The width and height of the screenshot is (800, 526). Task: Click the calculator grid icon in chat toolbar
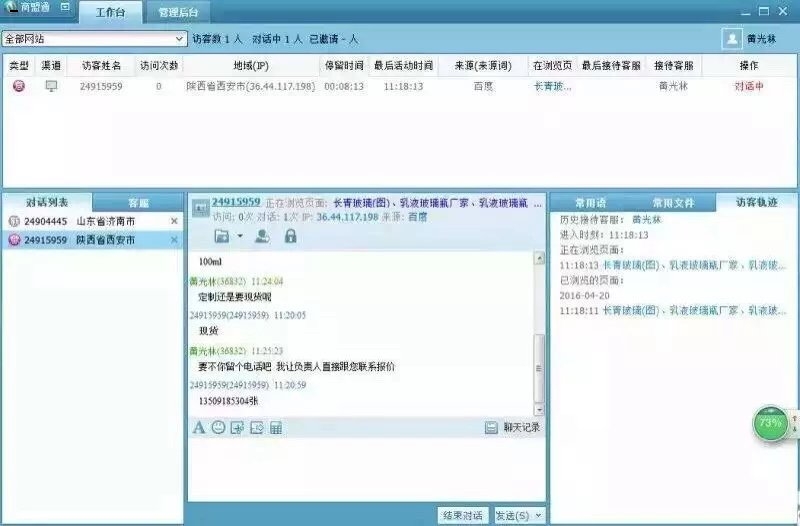[x=275, y=428]
